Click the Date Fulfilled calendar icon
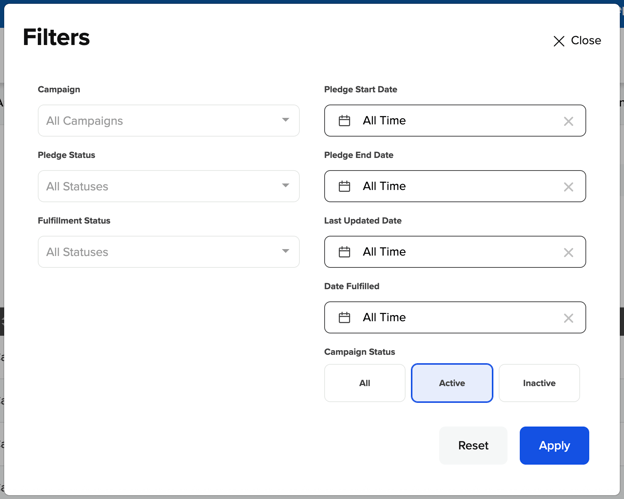Screen dimensions: 624x499 [x=344, y=318]
